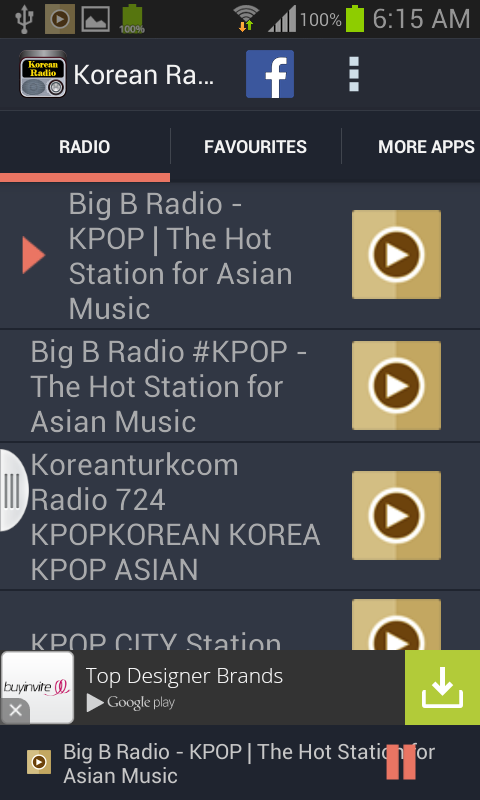
Task: Play KPOP CITY Station
Action: tap(396, 624)
